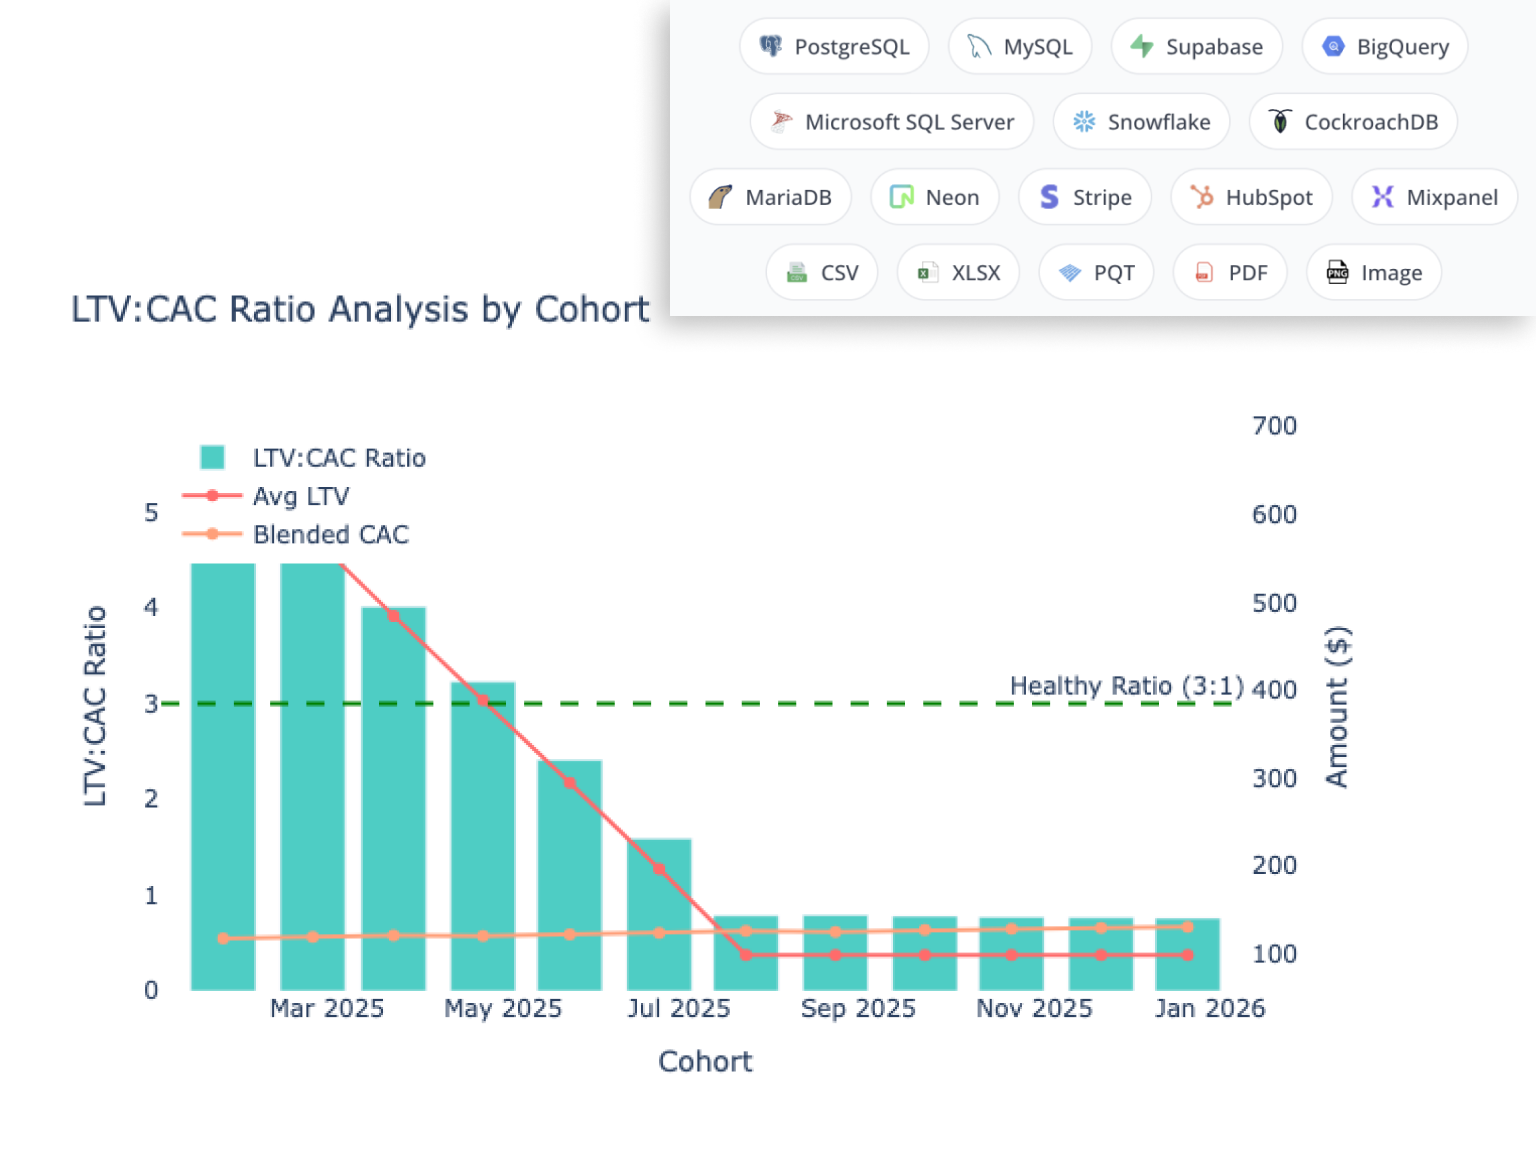Screen dimensions: 1536x1152
Task: Click the MySQL dolphin icon
Action: pyautogui.click(x=979, y=46)
